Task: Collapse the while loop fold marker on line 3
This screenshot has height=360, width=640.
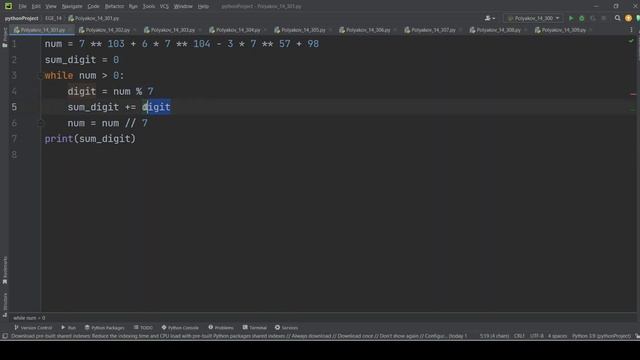Action: pyautogui.click(x=40, y=76)
